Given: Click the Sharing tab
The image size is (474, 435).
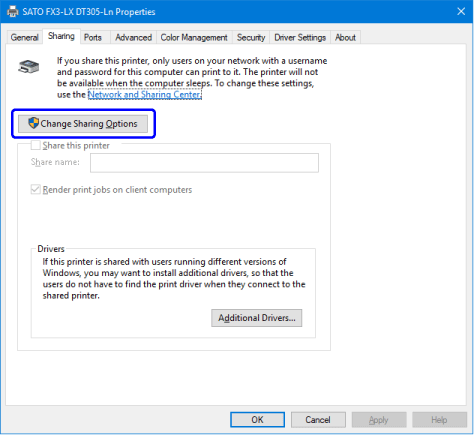Looking at the screenshot, I should (x=61, y=36).
